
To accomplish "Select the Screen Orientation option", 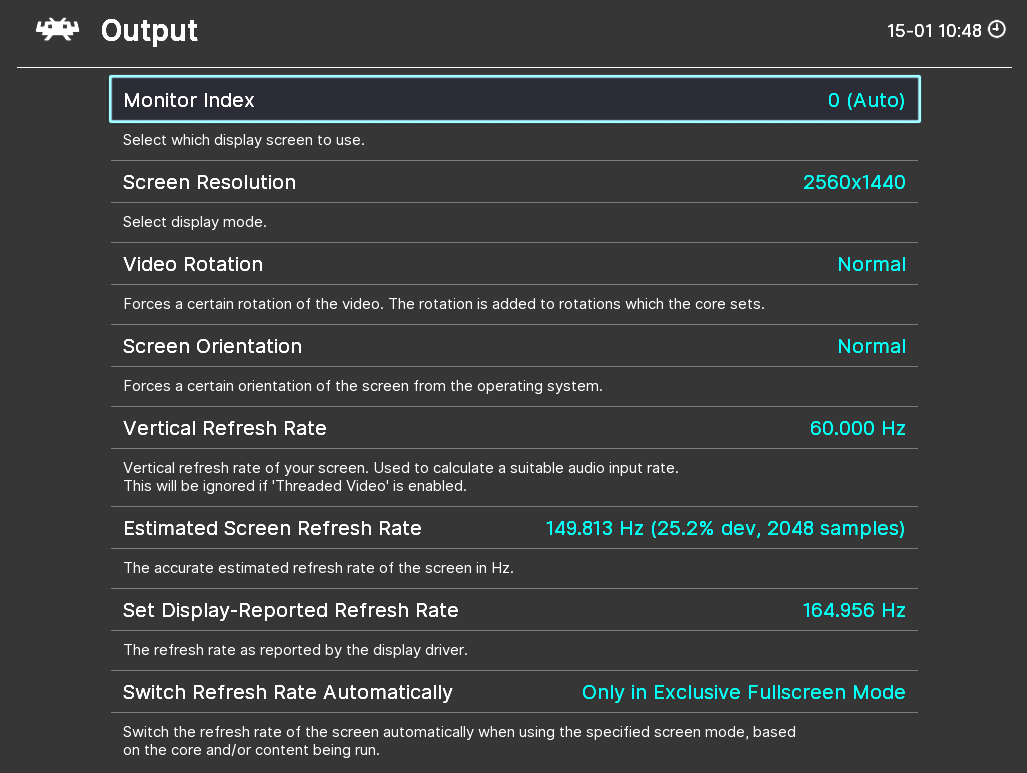I will [515, 346].
